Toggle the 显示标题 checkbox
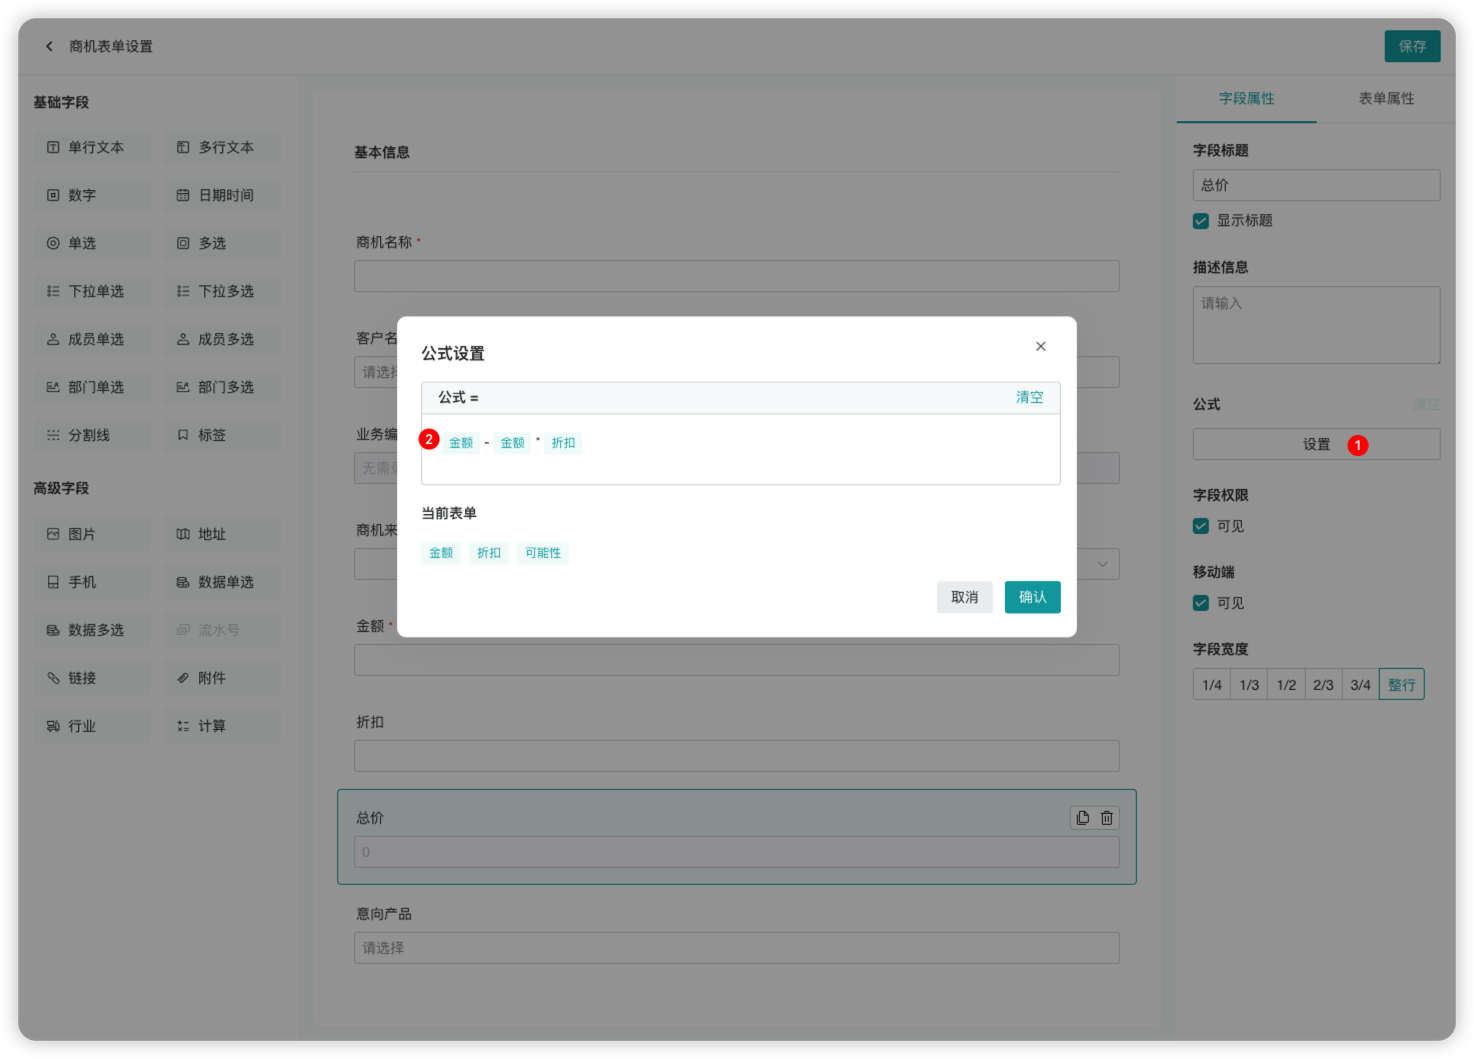Screen dimensions: 1474x1059 pos(1200,221)
